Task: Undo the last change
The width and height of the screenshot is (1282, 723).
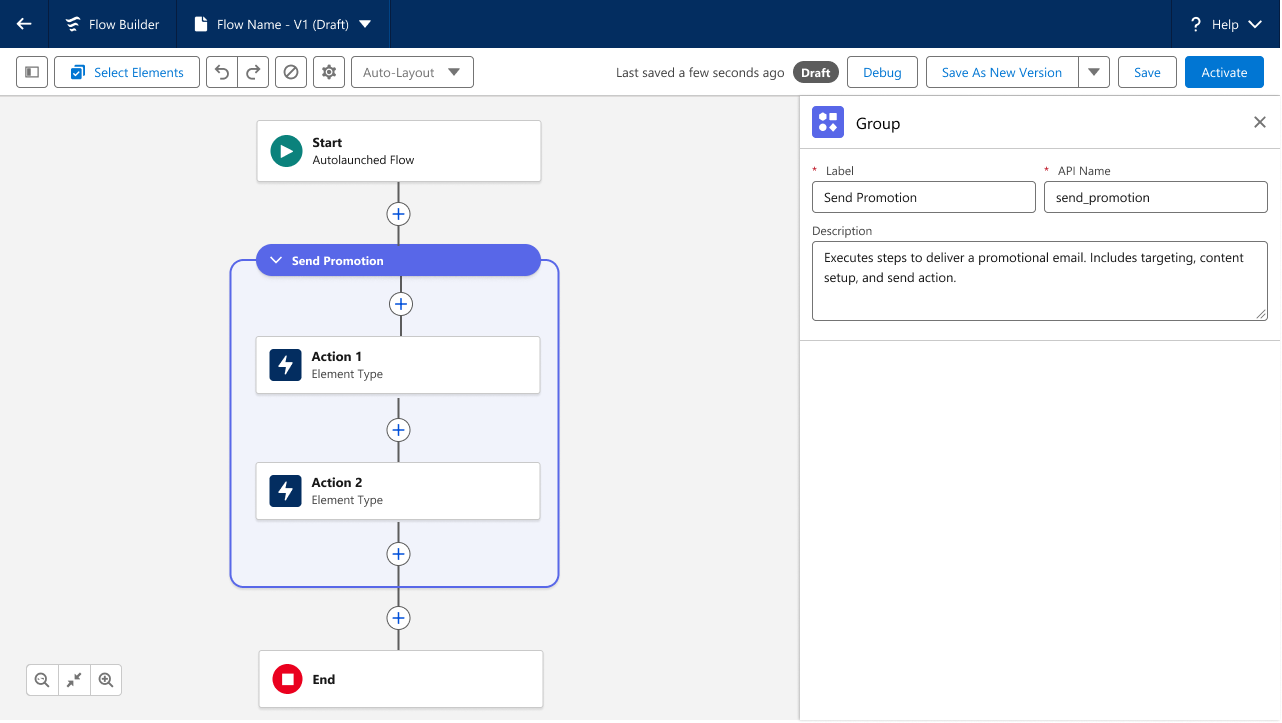Action: pos(222,72)
